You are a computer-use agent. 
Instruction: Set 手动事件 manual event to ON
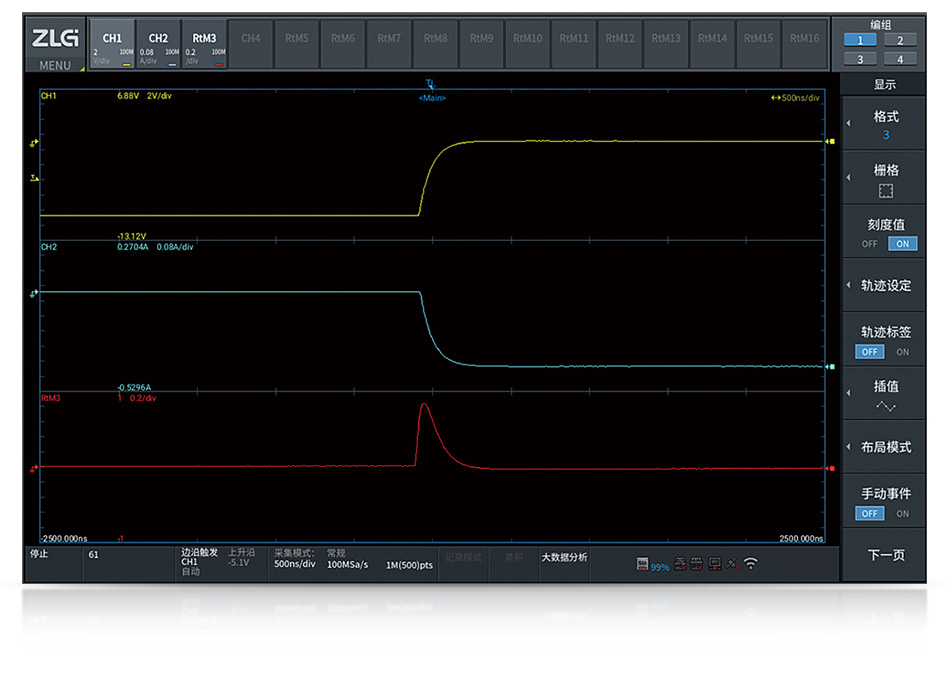pyautogui.click(x=902, y=513)
